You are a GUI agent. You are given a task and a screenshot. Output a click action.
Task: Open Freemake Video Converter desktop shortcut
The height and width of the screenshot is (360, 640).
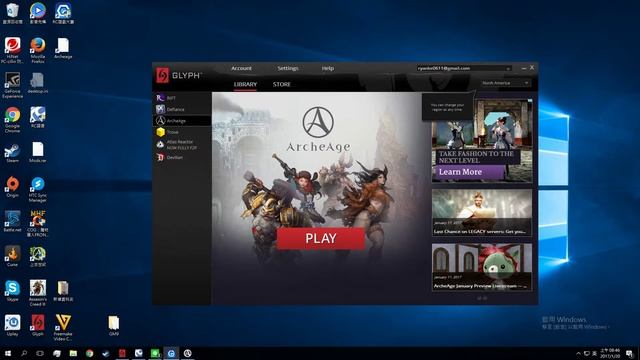pos(63,328)
